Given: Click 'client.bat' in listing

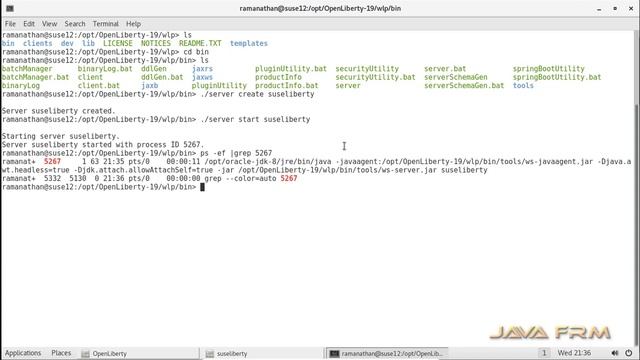Looking at the screenshot, I should coord(99,86).
